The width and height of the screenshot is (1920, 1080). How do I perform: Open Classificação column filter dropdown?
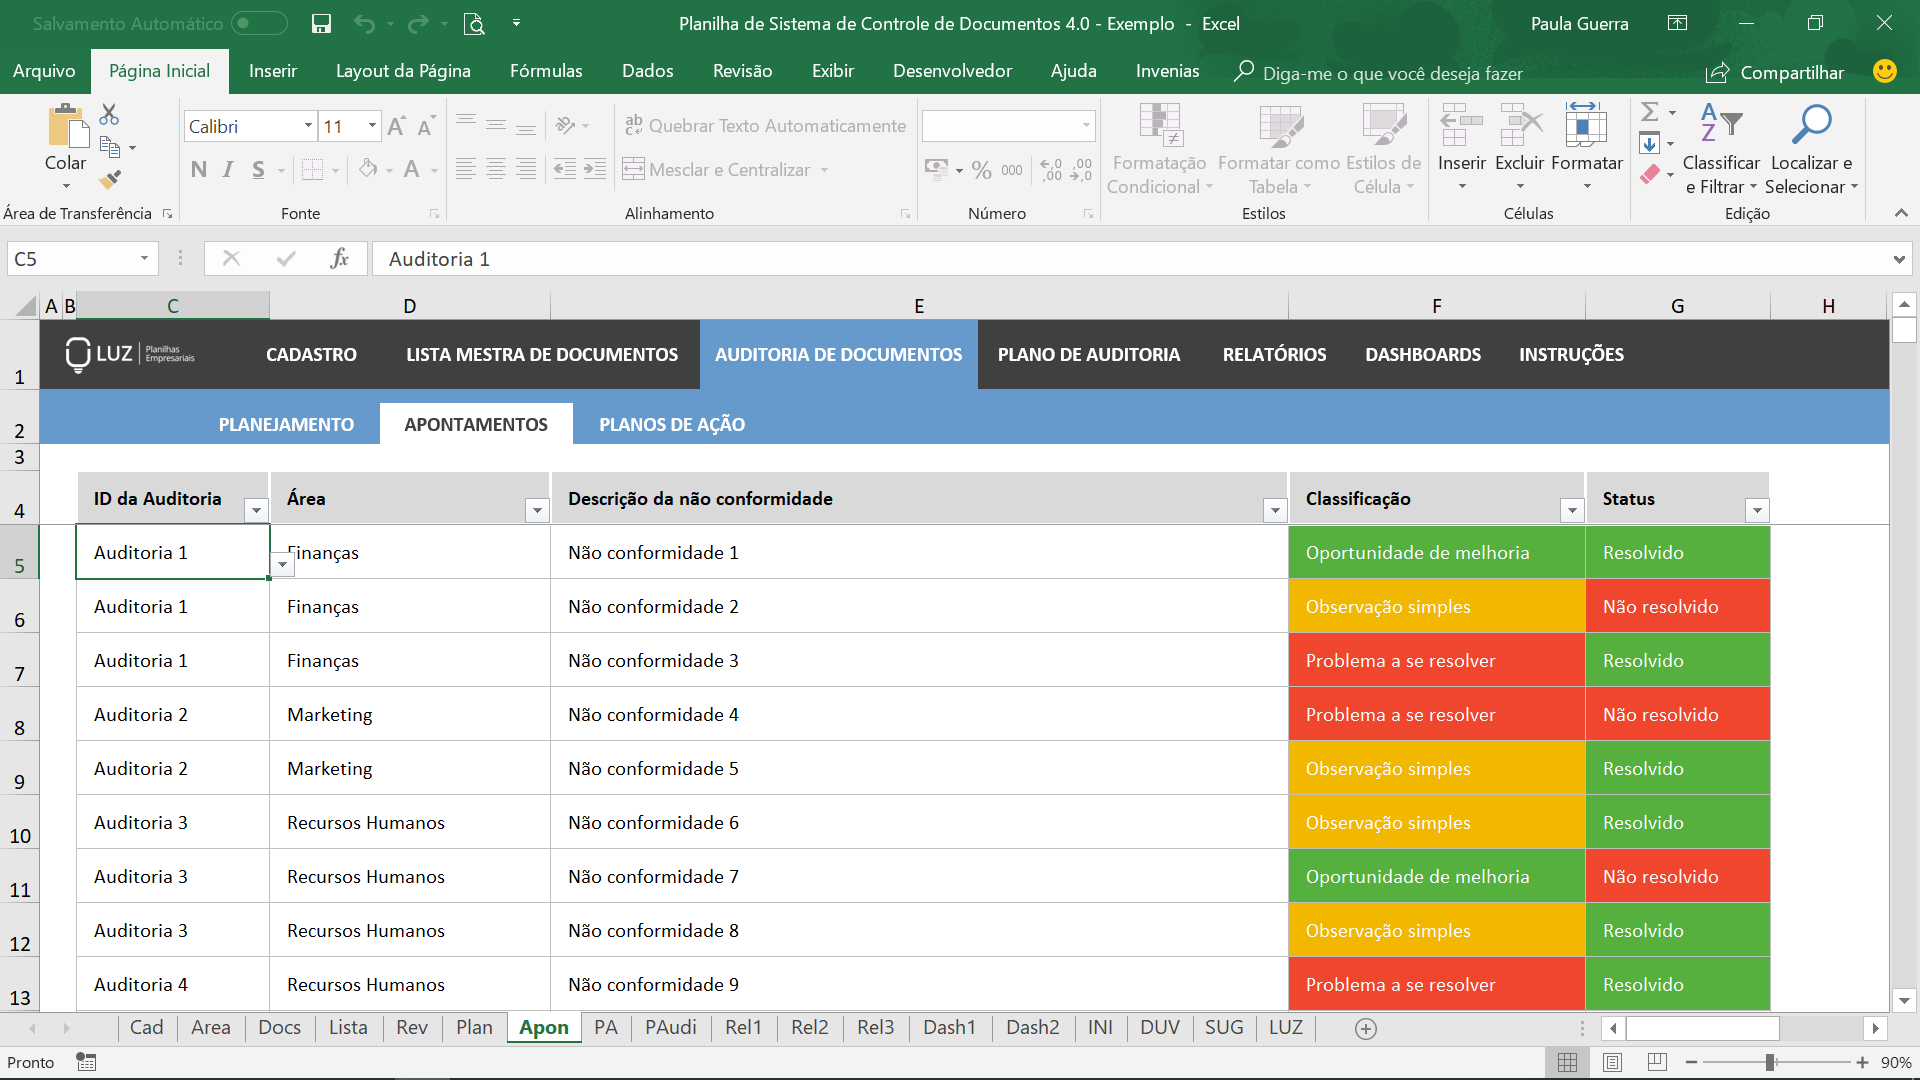1572,510
